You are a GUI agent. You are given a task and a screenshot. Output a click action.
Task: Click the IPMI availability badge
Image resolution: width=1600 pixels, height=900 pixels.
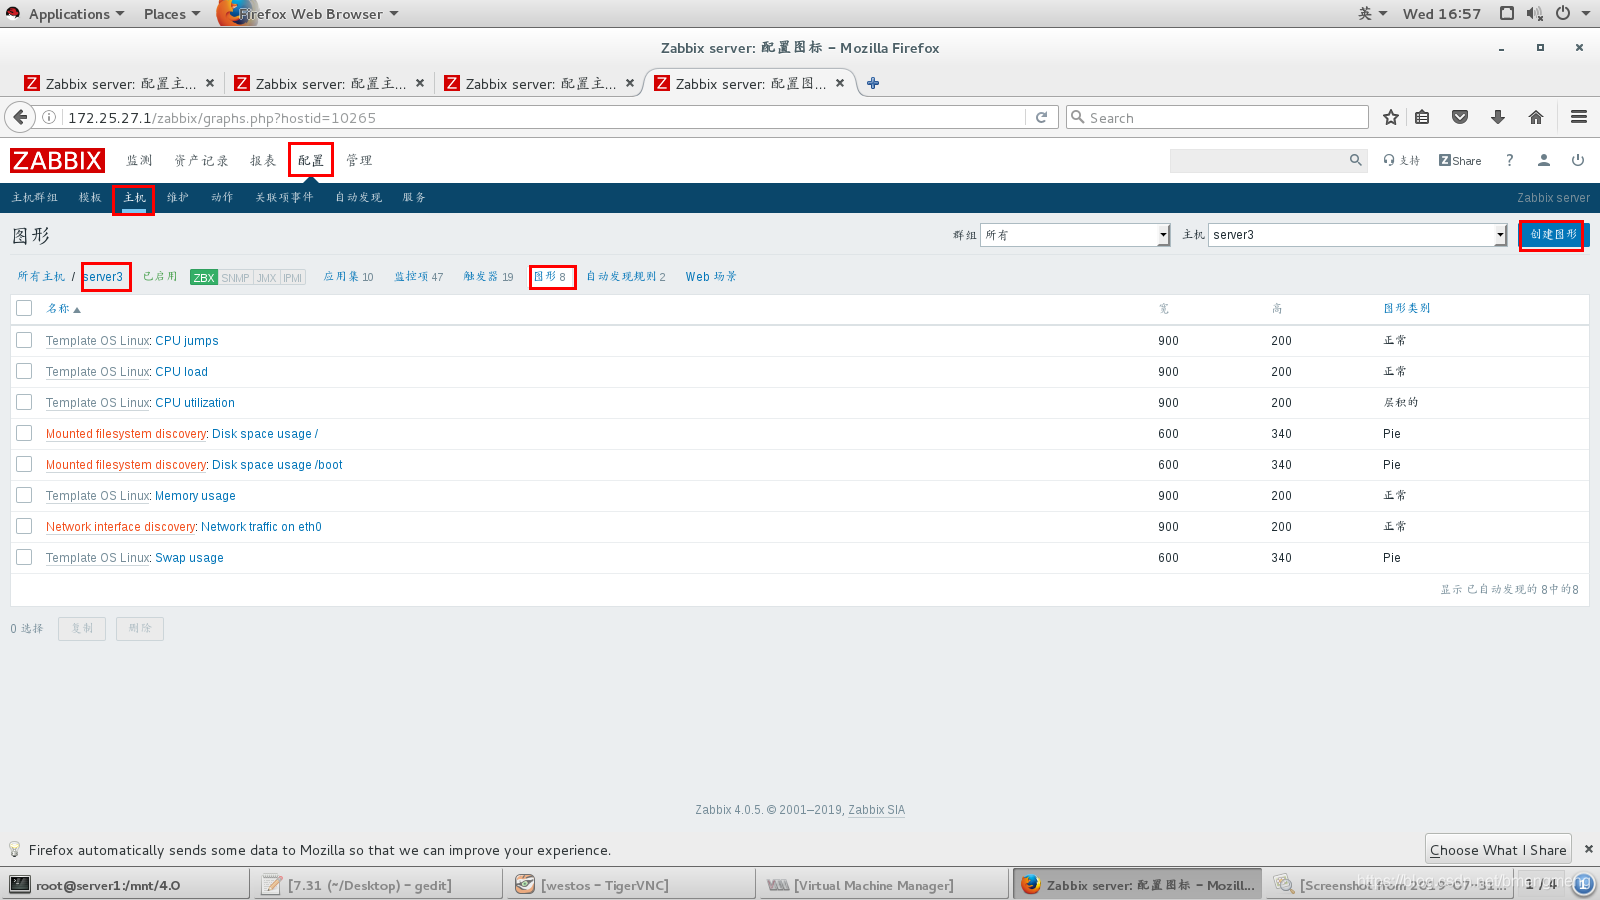[292, 277]
